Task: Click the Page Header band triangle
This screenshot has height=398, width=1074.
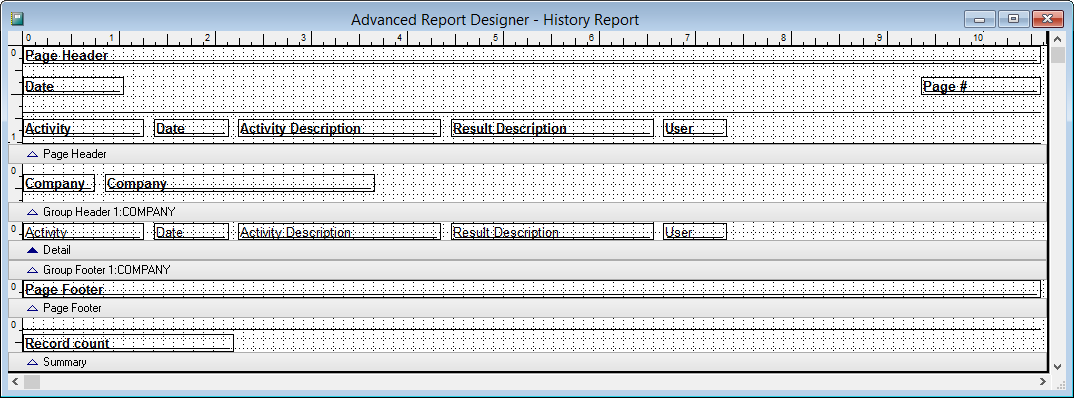Action: [32, 155]
